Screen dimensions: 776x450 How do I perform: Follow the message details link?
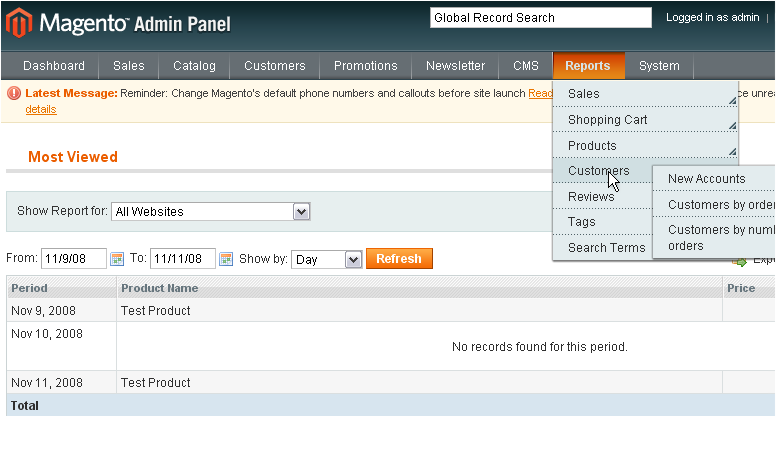point(41,109)
